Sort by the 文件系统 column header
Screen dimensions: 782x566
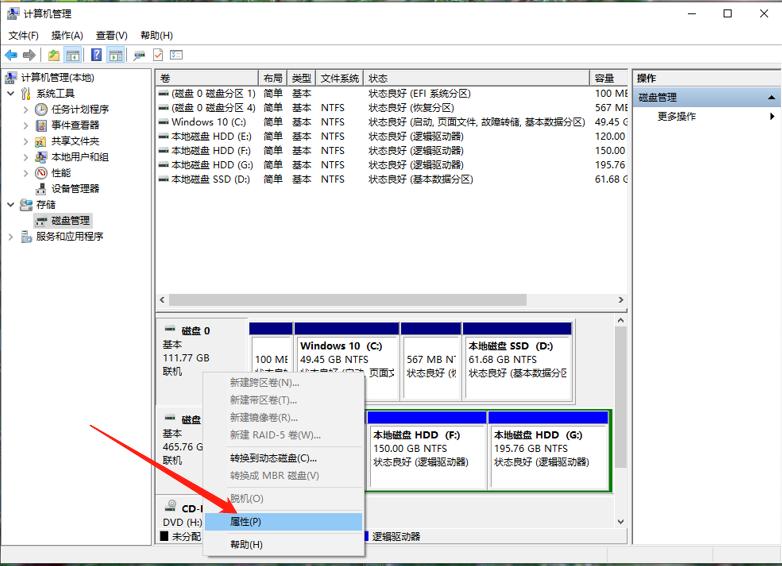coord(340,78)
